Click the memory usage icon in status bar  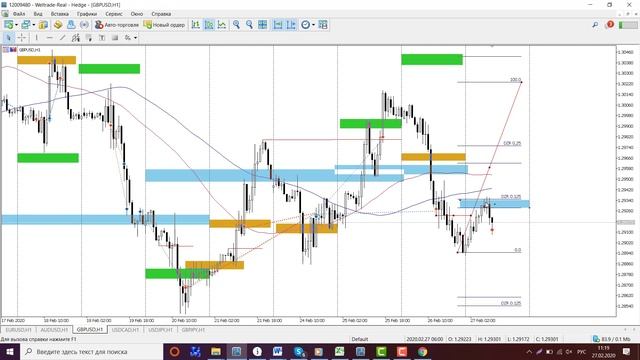click(596, 339)
